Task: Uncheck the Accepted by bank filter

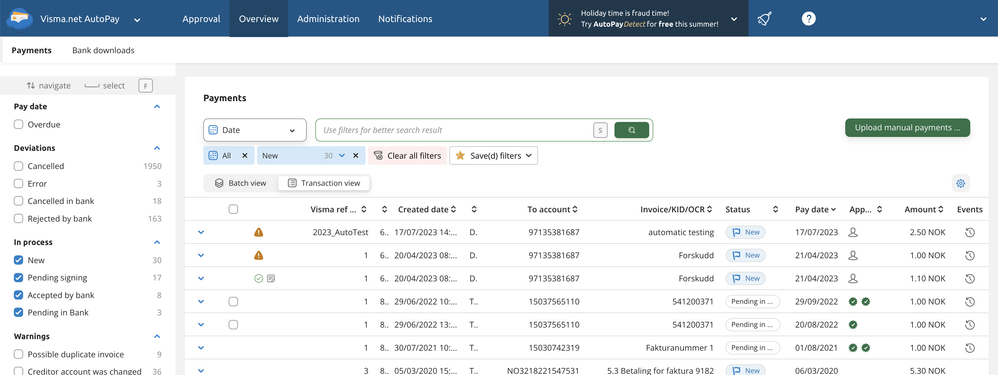Action: (18, 295)
